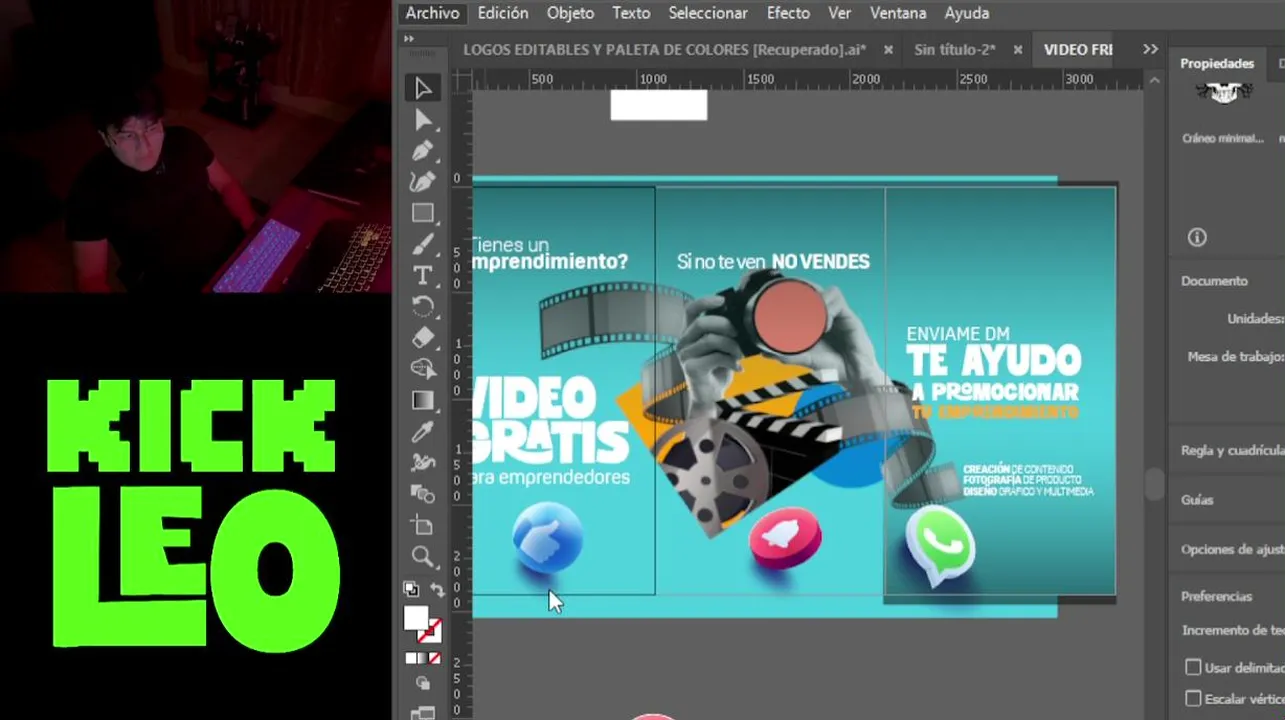Select the Blend tool
Viewport: 1285px width, 720px height.
423,493
